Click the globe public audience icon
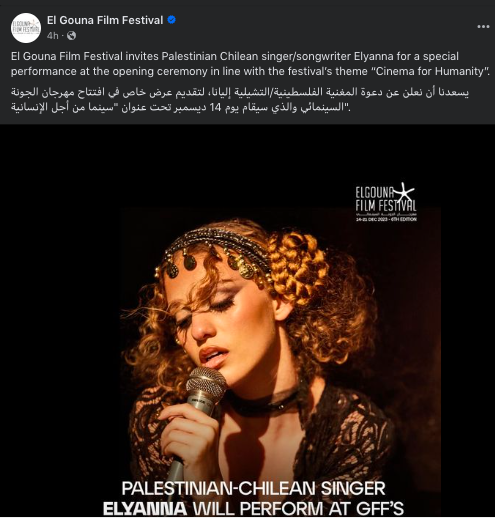 coord(71,35)
